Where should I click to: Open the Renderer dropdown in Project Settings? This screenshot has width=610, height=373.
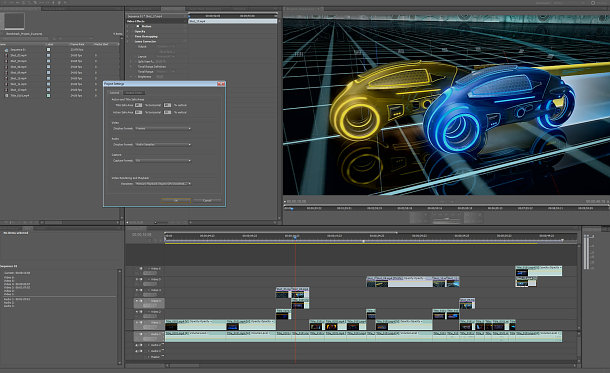[x=163, y=183]
